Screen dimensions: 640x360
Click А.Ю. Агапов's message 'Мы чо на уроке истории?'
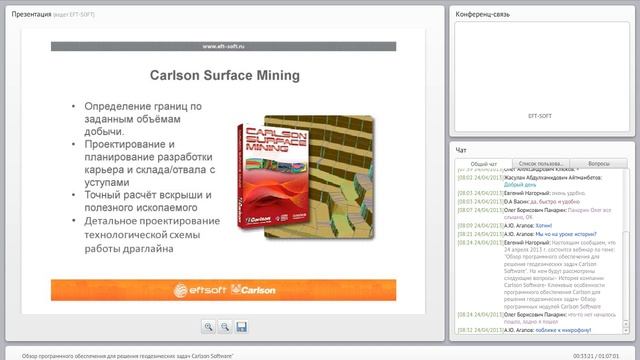pos(566,234)
